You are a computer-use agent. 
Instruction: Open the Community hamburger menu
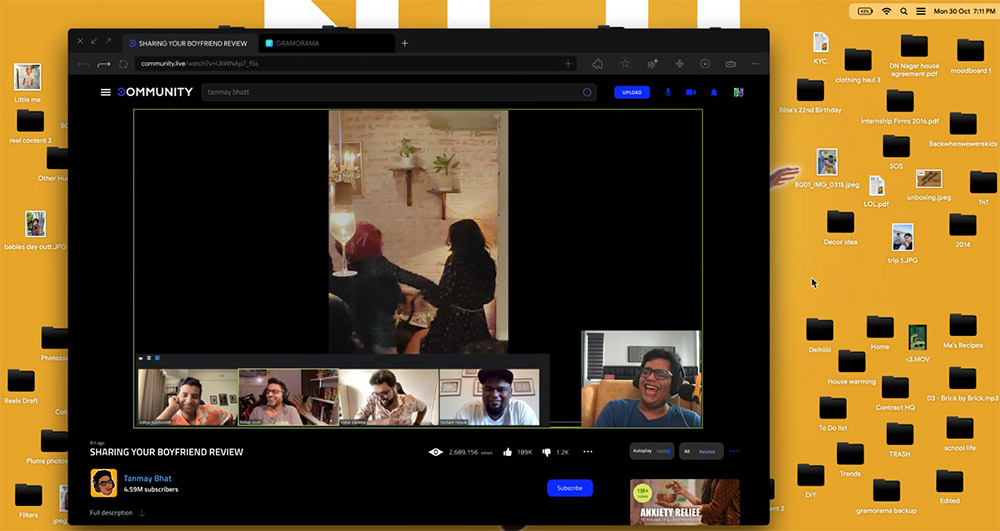tap(105, 92)
